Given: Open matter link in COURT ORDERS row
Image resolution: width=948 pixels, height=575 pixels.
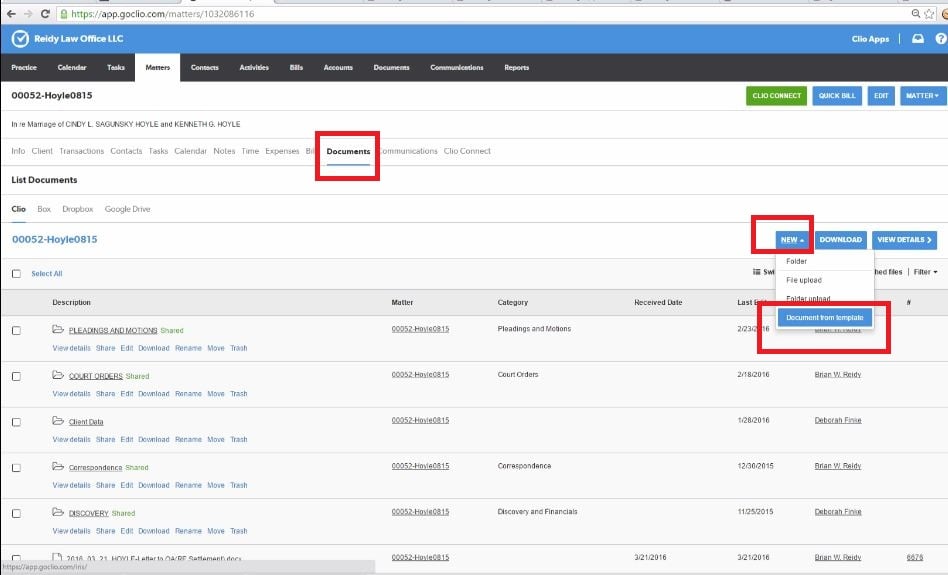Looking at the screenshot, I should pos(420,375).
